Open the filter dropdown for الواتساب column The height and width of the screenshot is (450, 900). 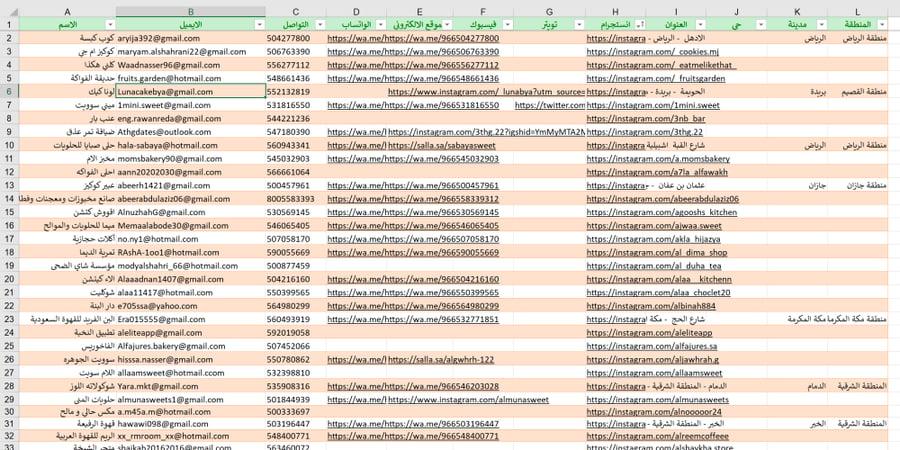[x=380, y=24]
